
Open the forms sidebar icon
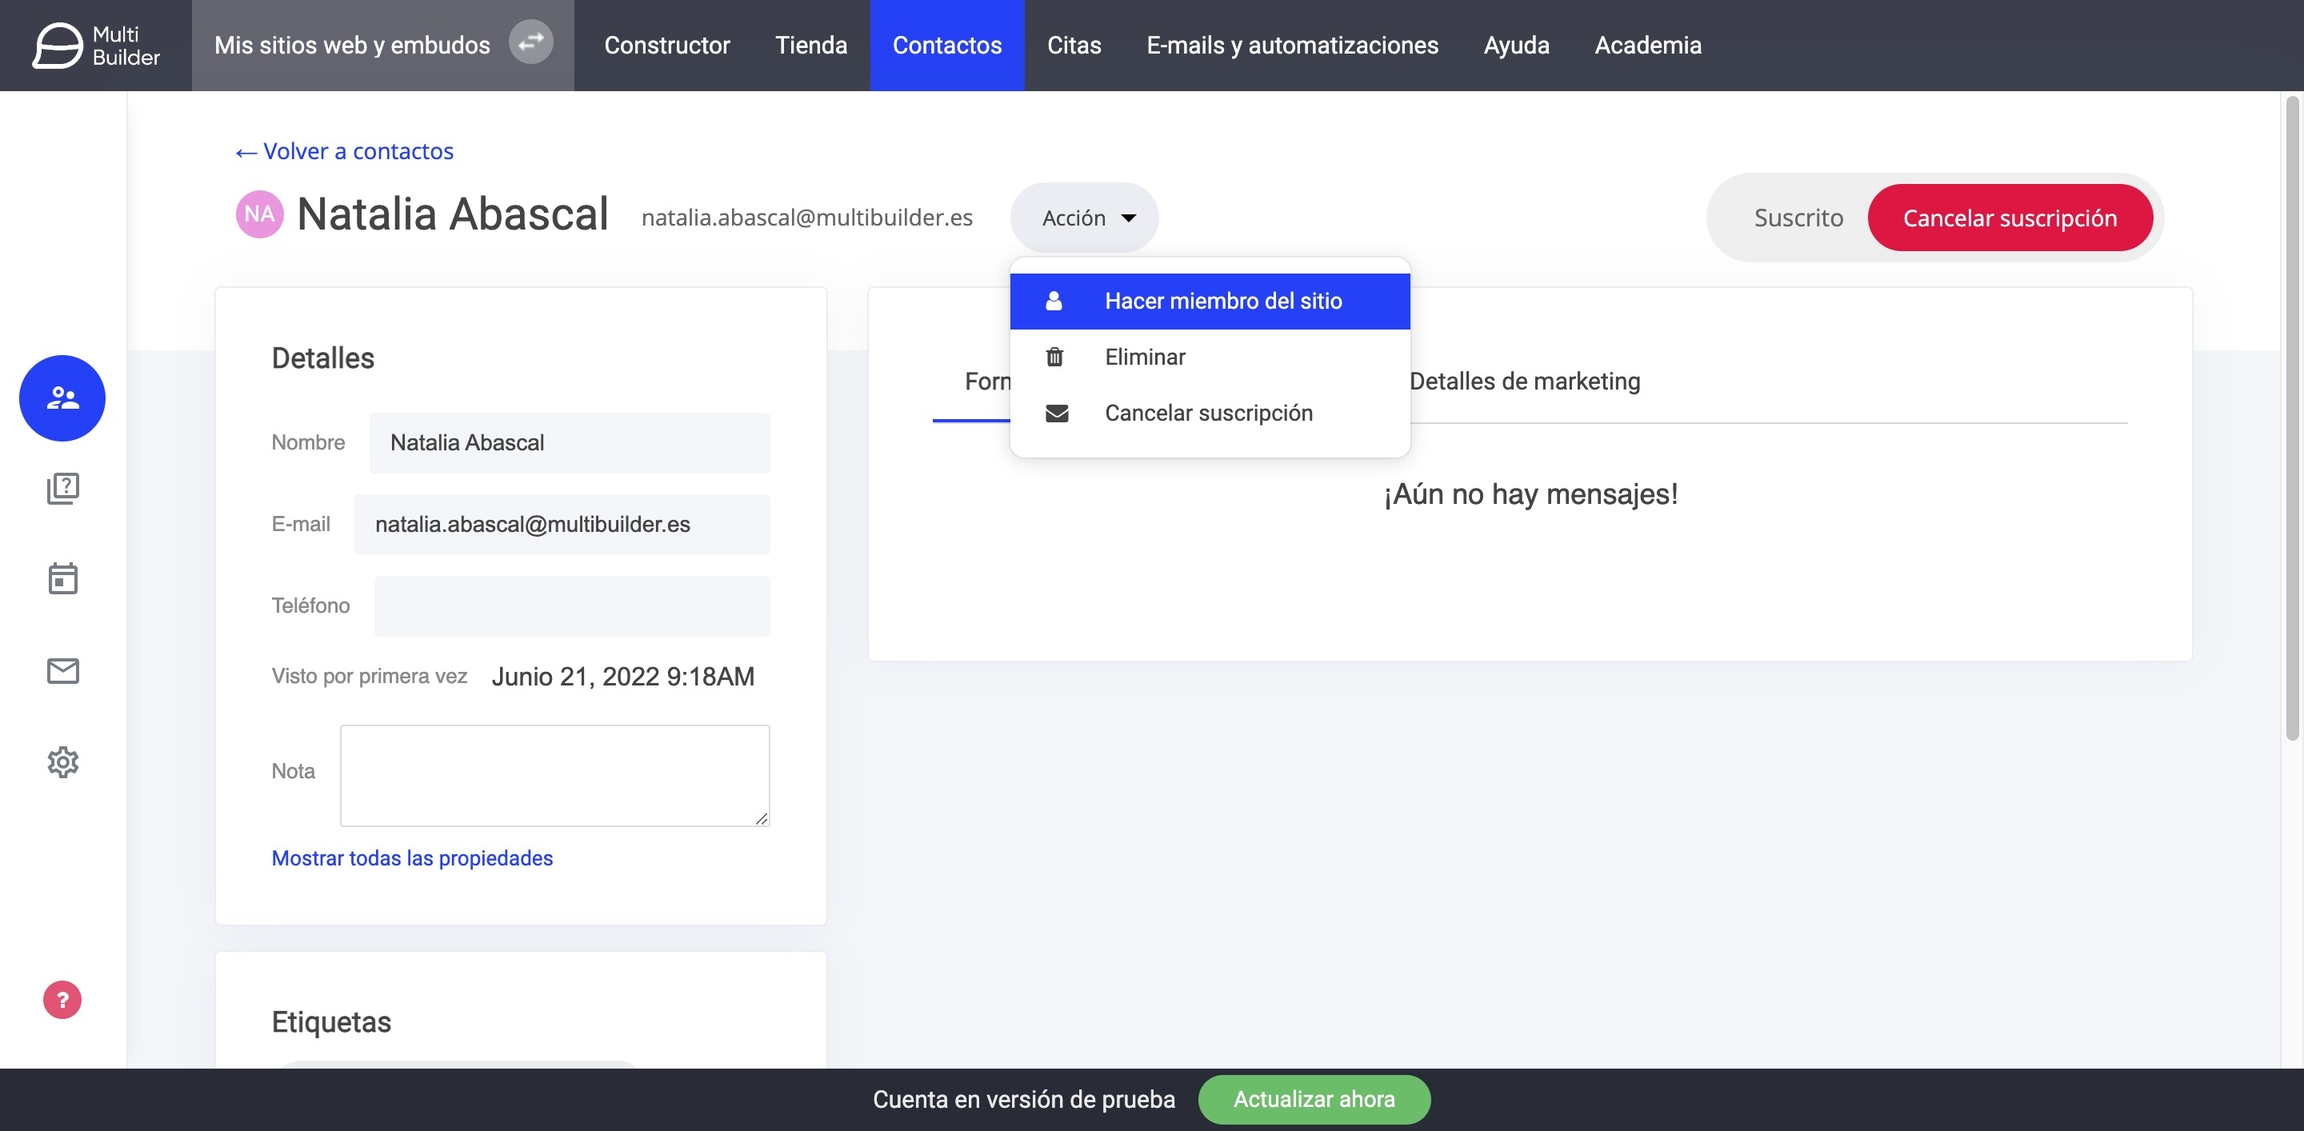(62, 488)
